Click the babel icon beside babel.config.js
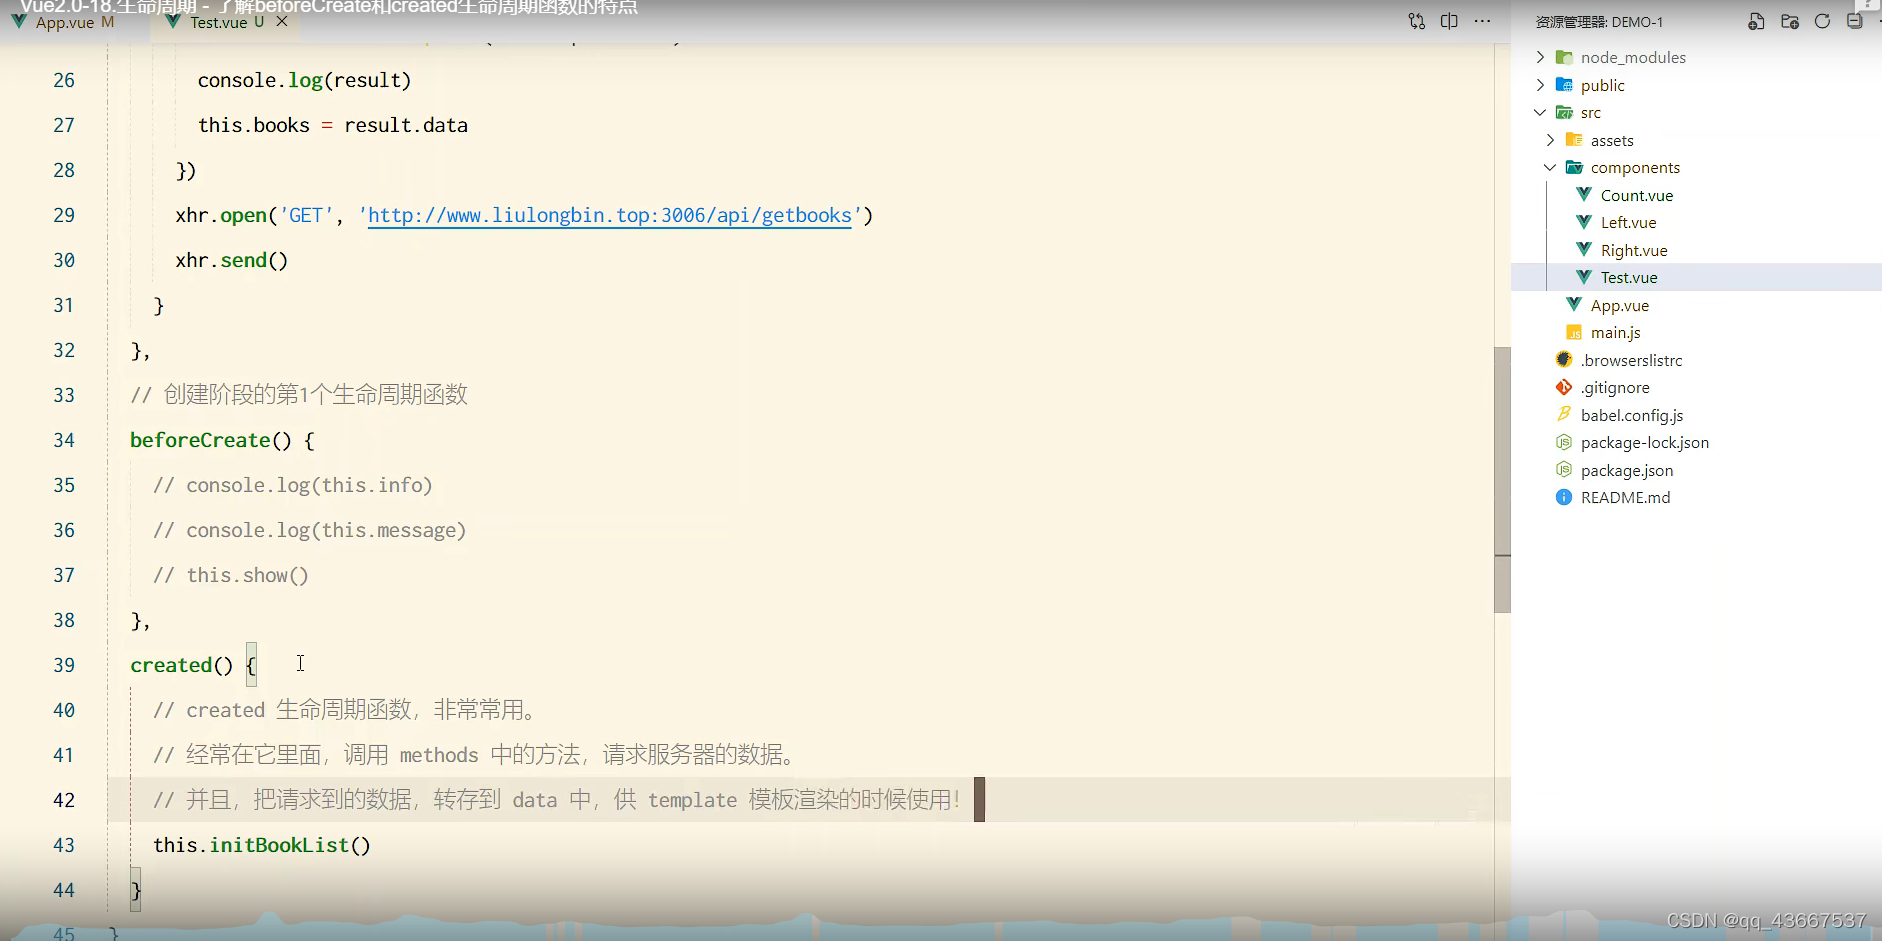The image size is (1882, 941). click(x=1564, y=414)
